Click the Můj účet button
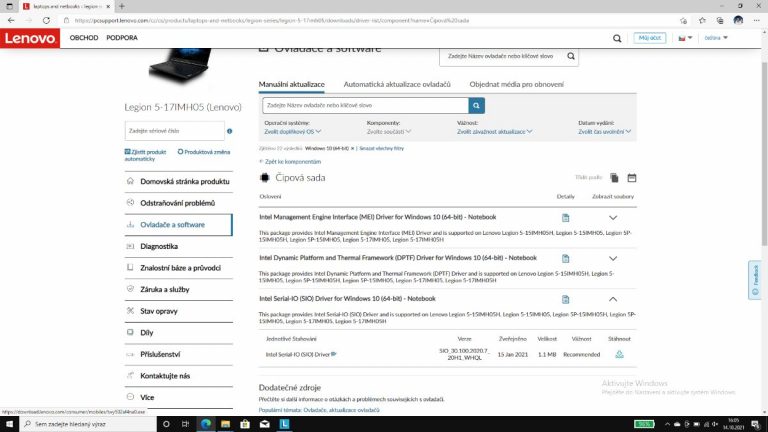This screenshot has height=432, width=768. click(x=649, y=38)
